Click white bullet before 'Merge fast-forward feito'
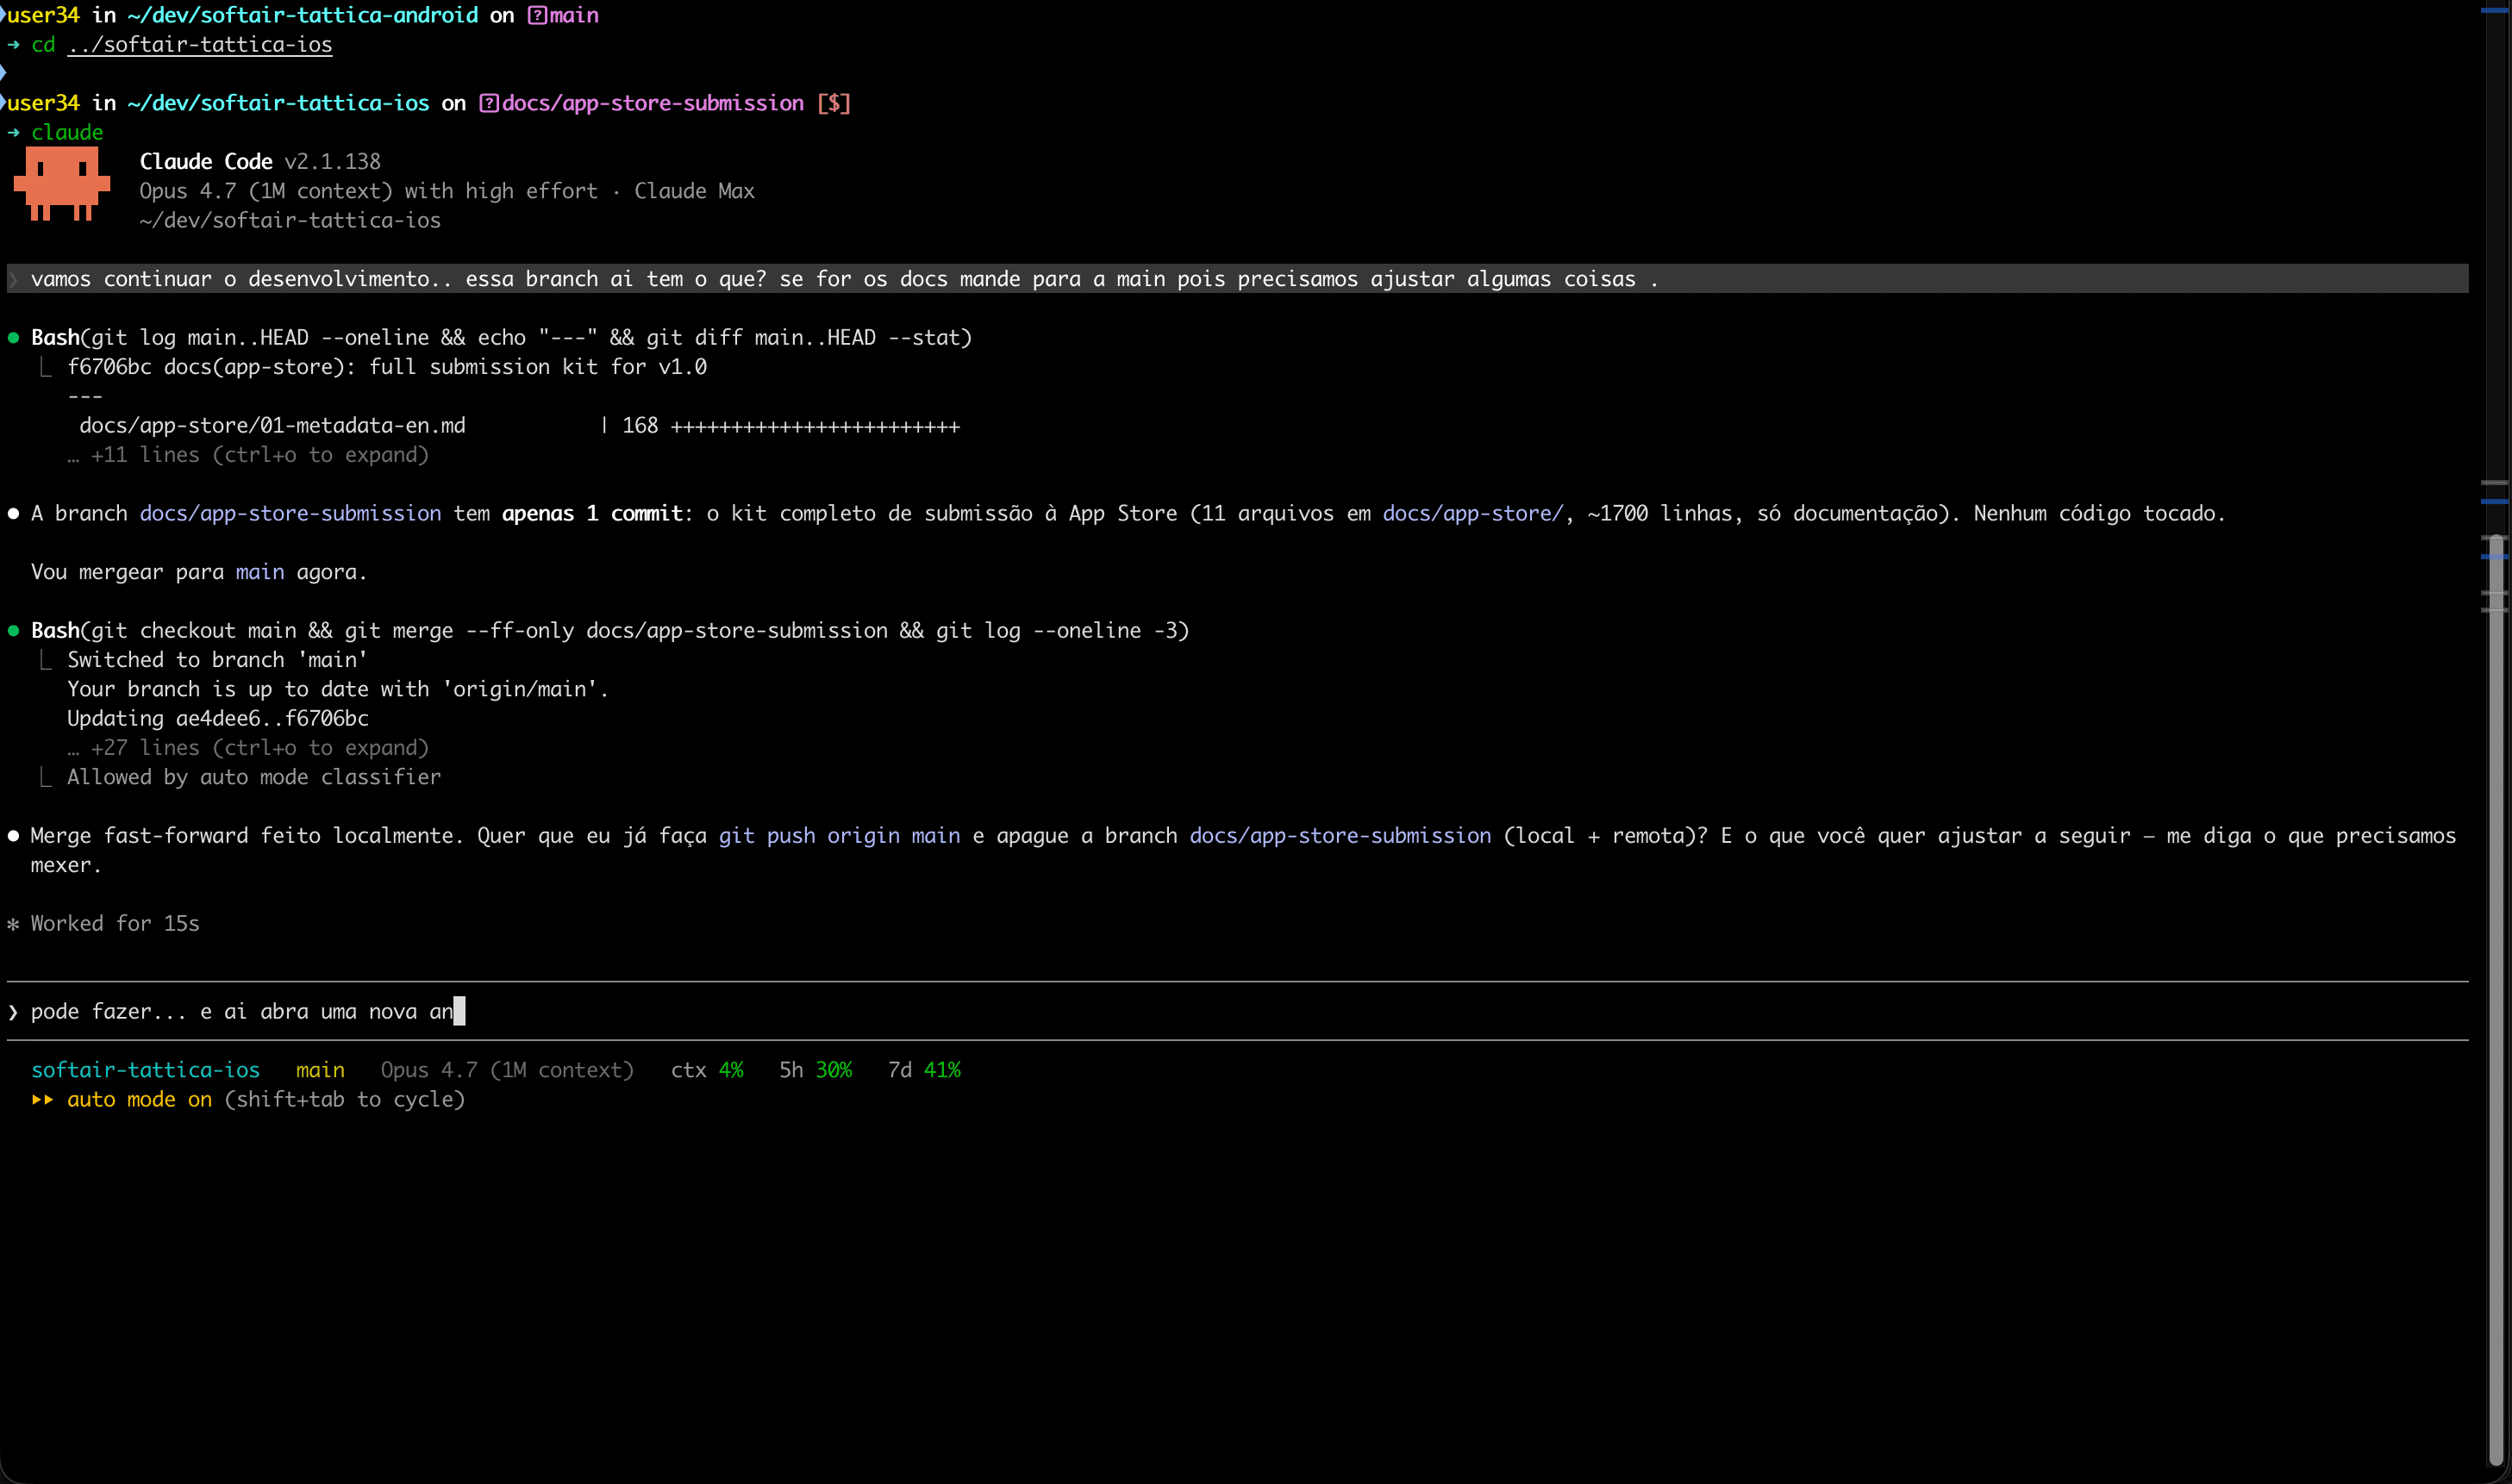The image size is (2512, 1484). [x=14, y=835]
